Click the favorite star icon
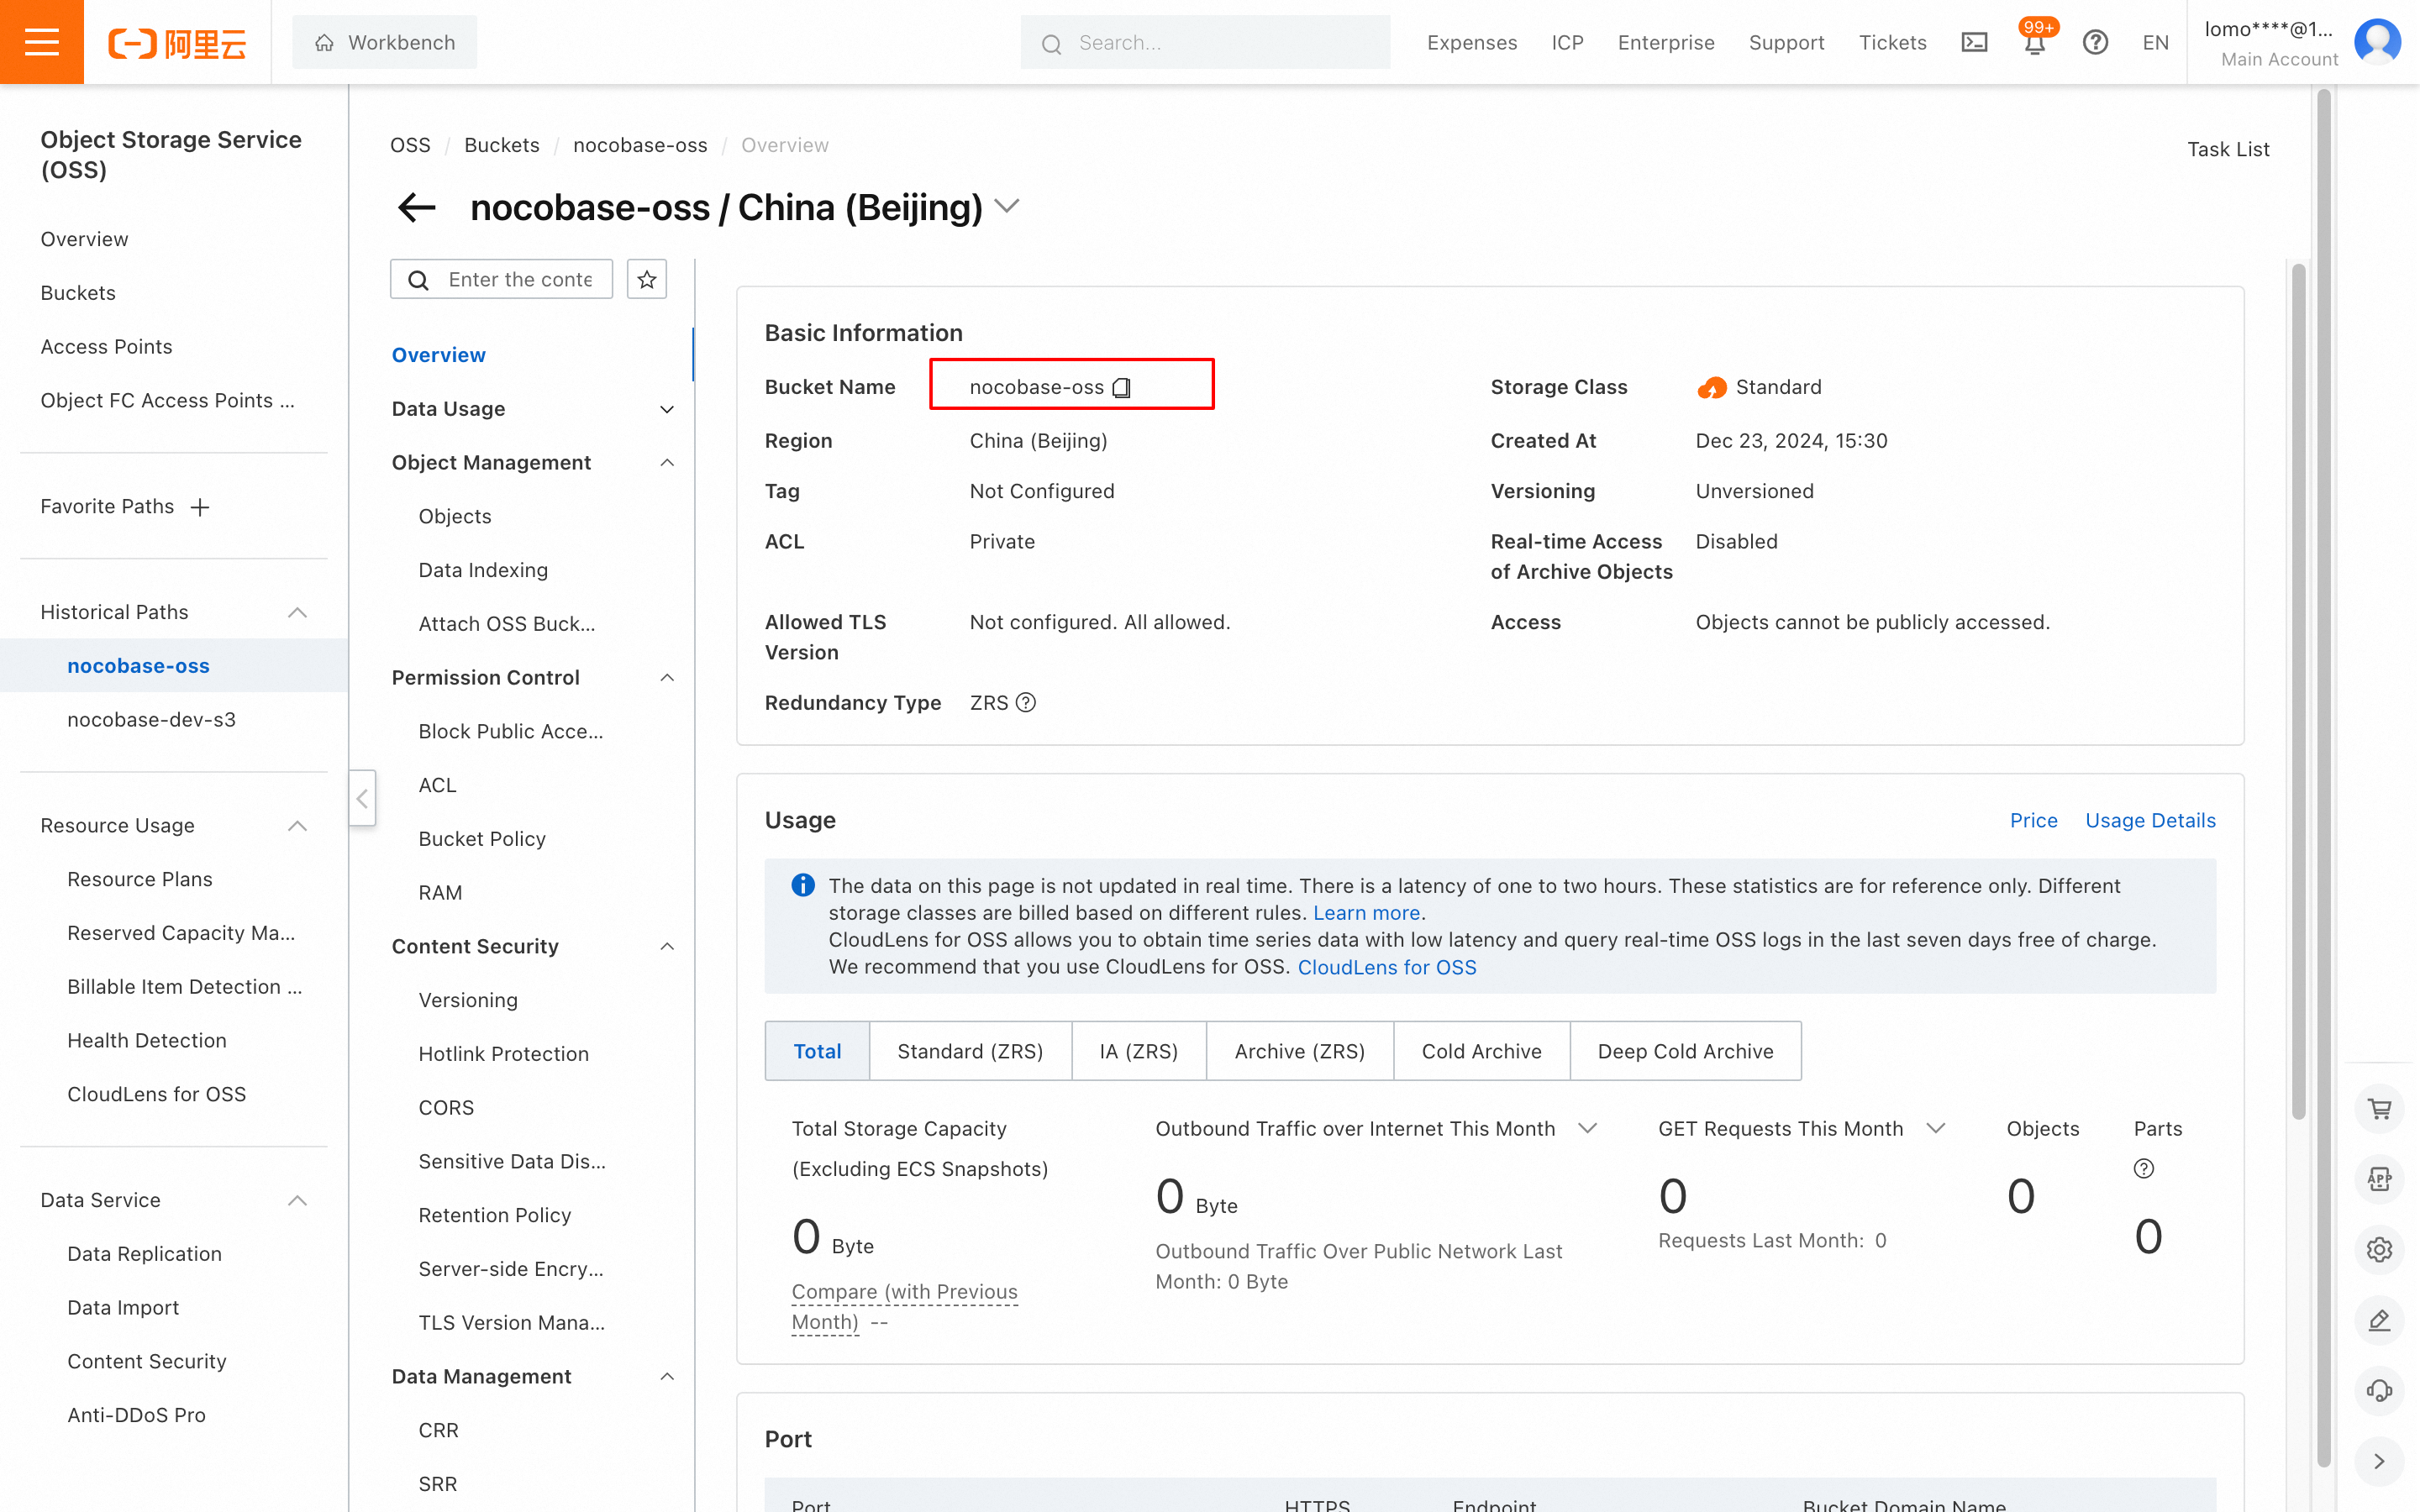Image resolution: width=2420 pixels, height=1512 pixels. pyautogui.click(x=647, y=279)
